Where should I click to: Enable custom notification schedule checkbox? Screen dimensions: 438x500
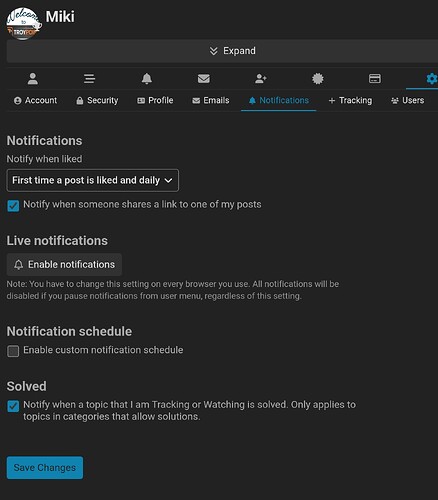[x=13, y=351]
